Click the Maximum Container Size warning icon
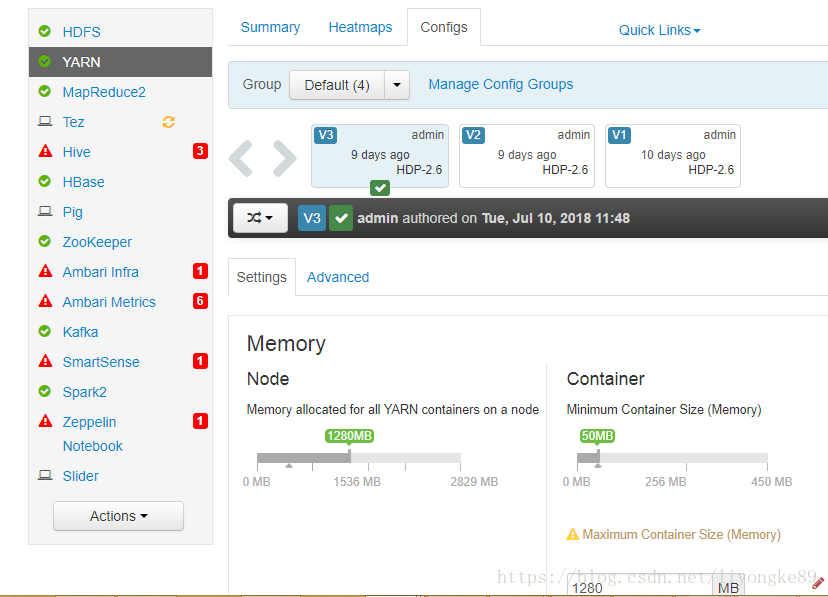Screen dimensions: 828x597 tap(572, 534)
